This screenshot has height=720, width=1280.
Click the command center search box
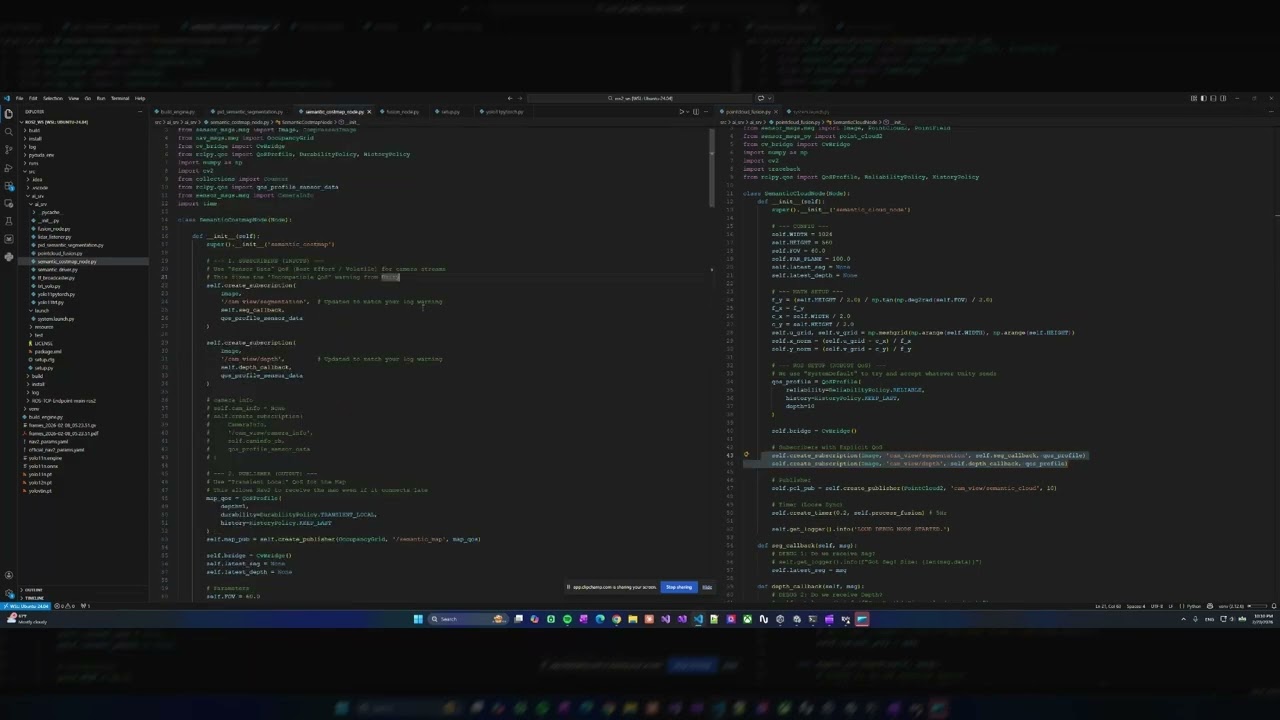click(x=640, y=98)
